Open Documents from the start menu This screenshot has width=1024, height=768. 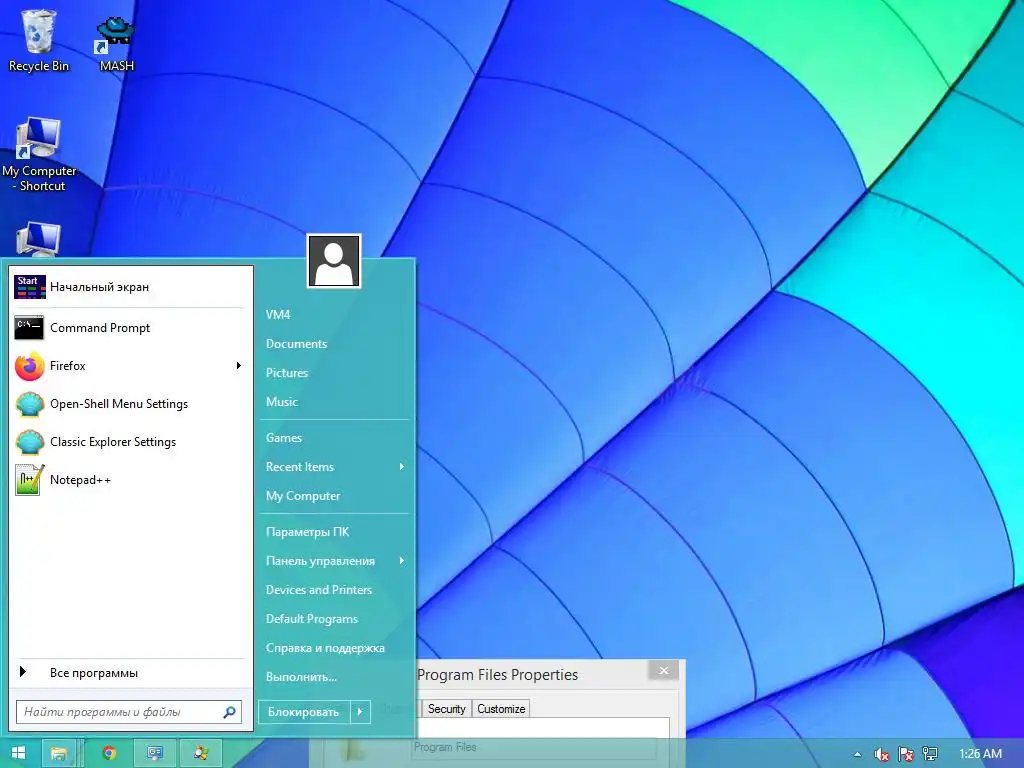[296, 344]
